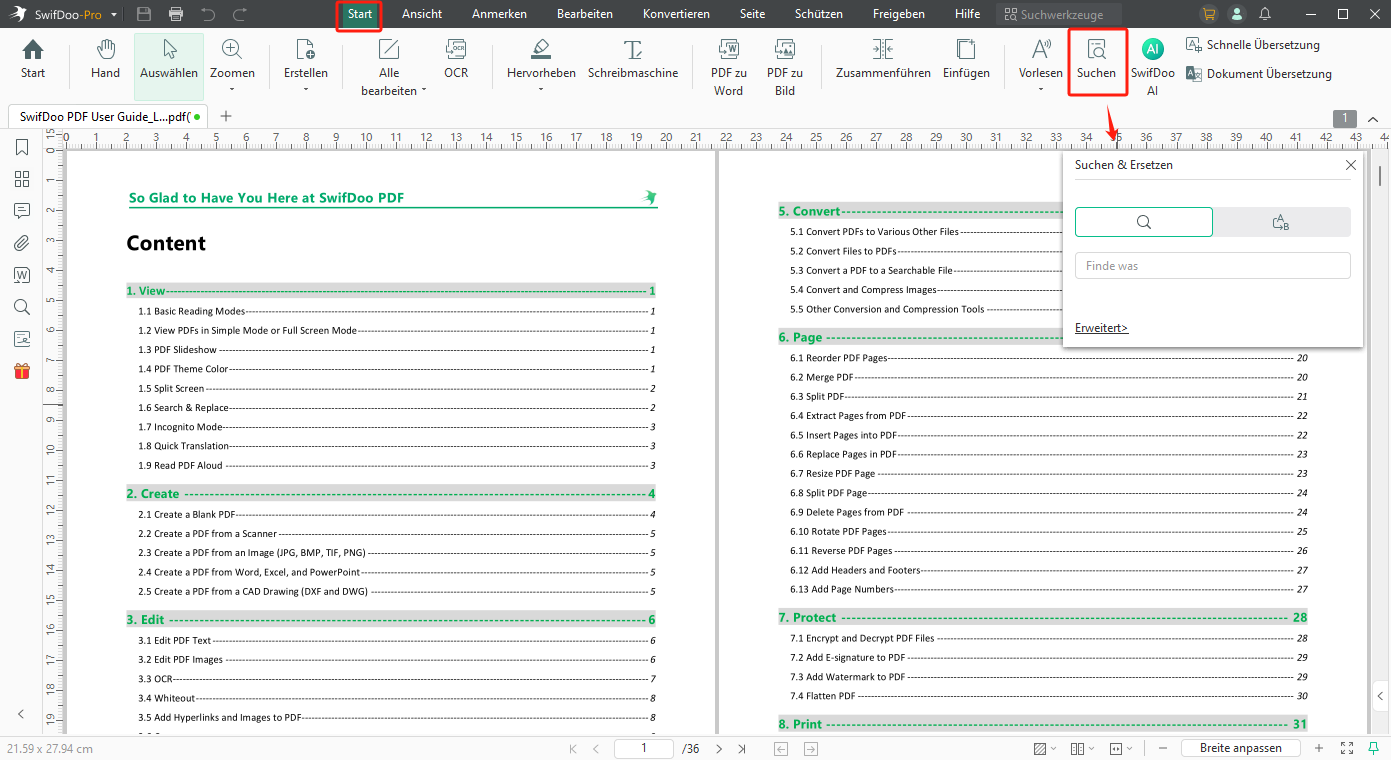1391x760 pixels.
Task: Expand the Hervorheben dropdown arrow
Action: 541,90
